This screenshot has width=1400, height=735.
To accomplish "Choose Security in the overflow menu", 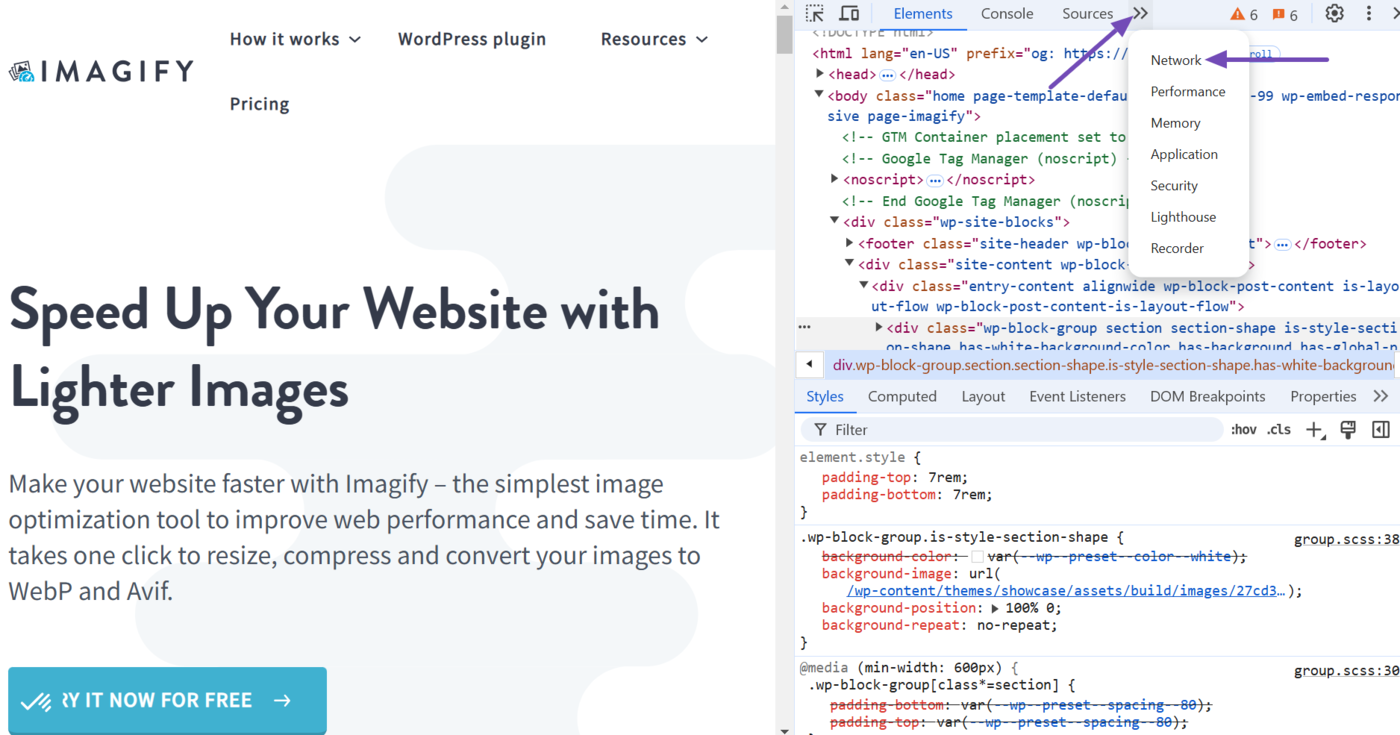I will (1174, 186).
